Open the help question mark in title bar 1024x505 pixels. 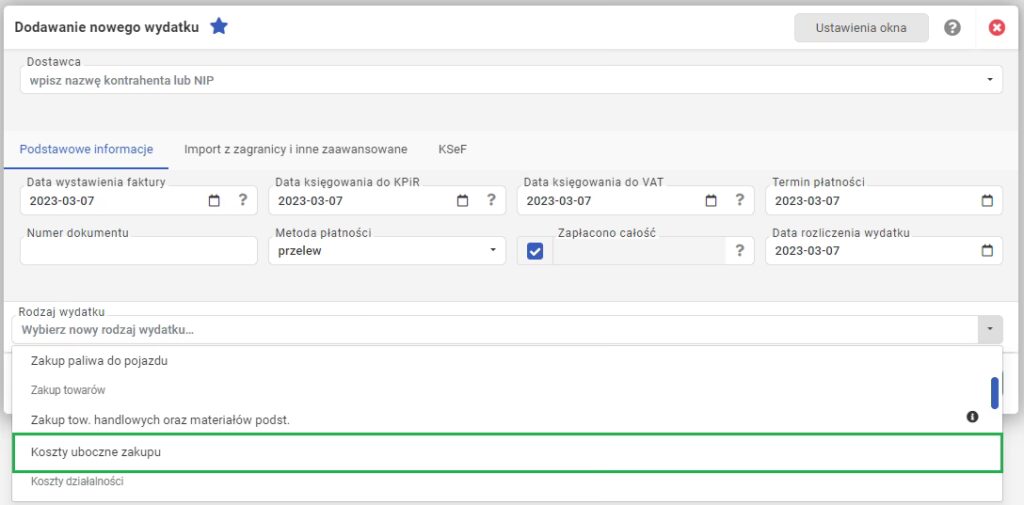coord(952,28)
